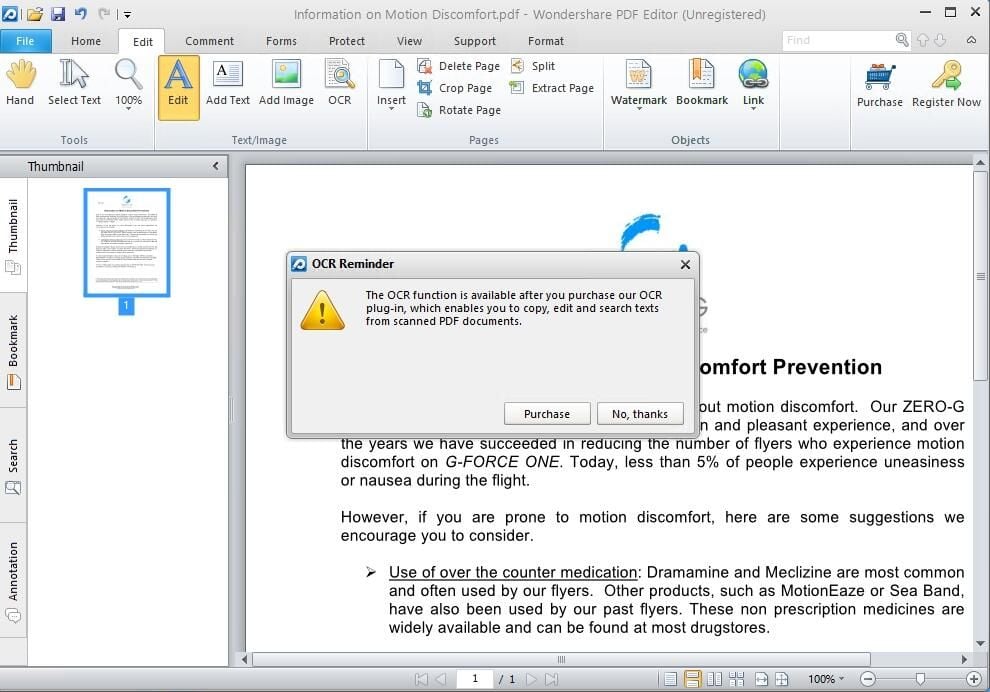Open the Thumbnail side panel tab
Image resolution: width=990 pixels, height=692 pixels.
coord(13,236)
